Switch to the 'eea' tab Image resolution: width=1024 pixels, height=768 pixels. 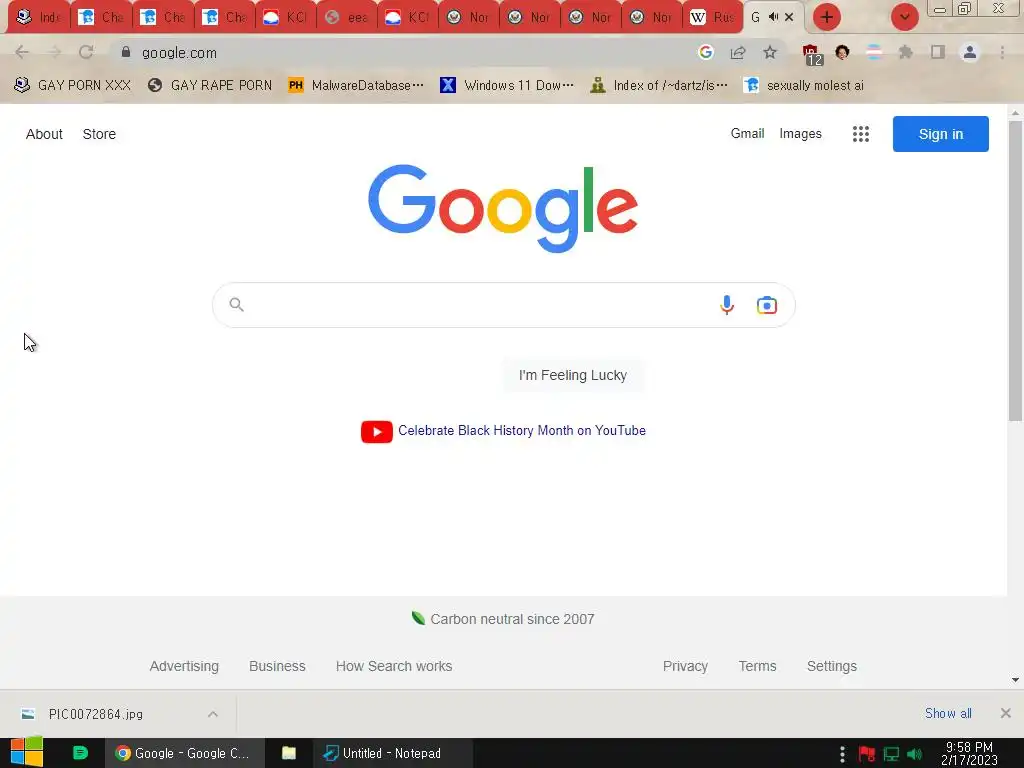point(347,18)
